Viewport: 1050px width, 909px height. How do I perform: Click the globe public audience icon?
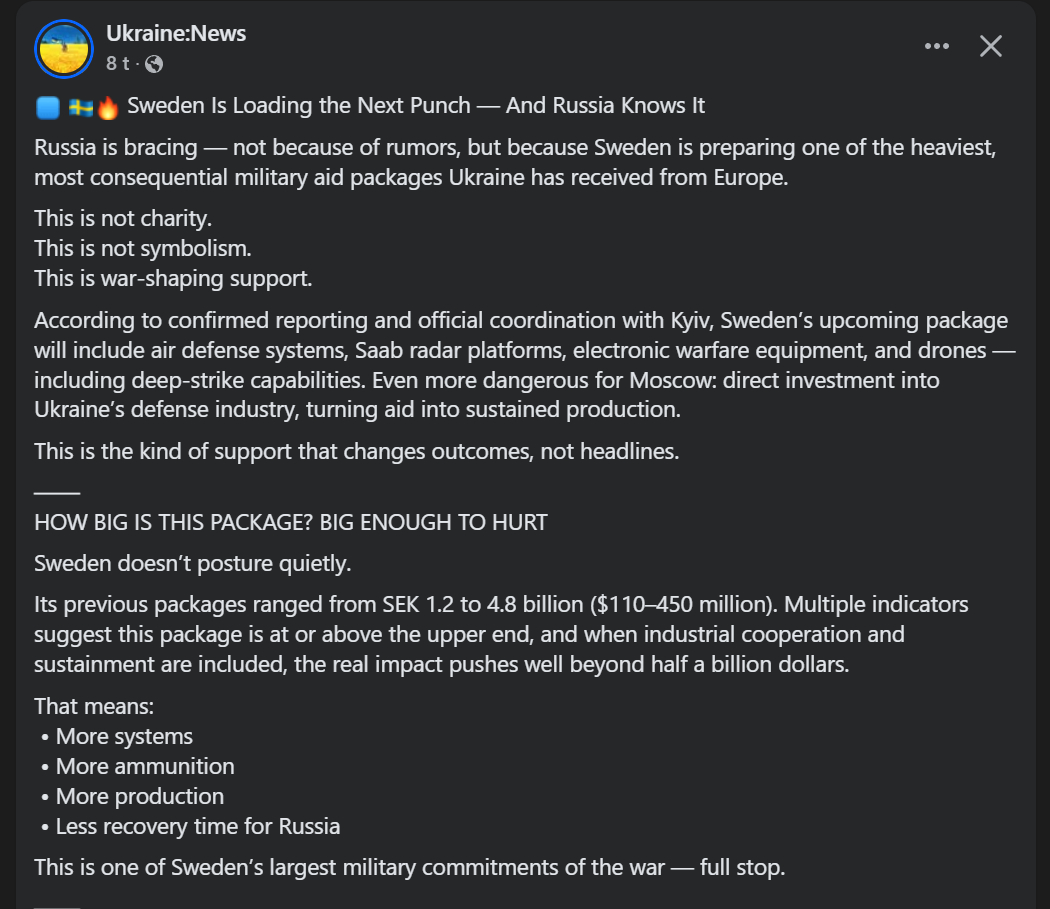pyautogui.click(x=154, y=64)
